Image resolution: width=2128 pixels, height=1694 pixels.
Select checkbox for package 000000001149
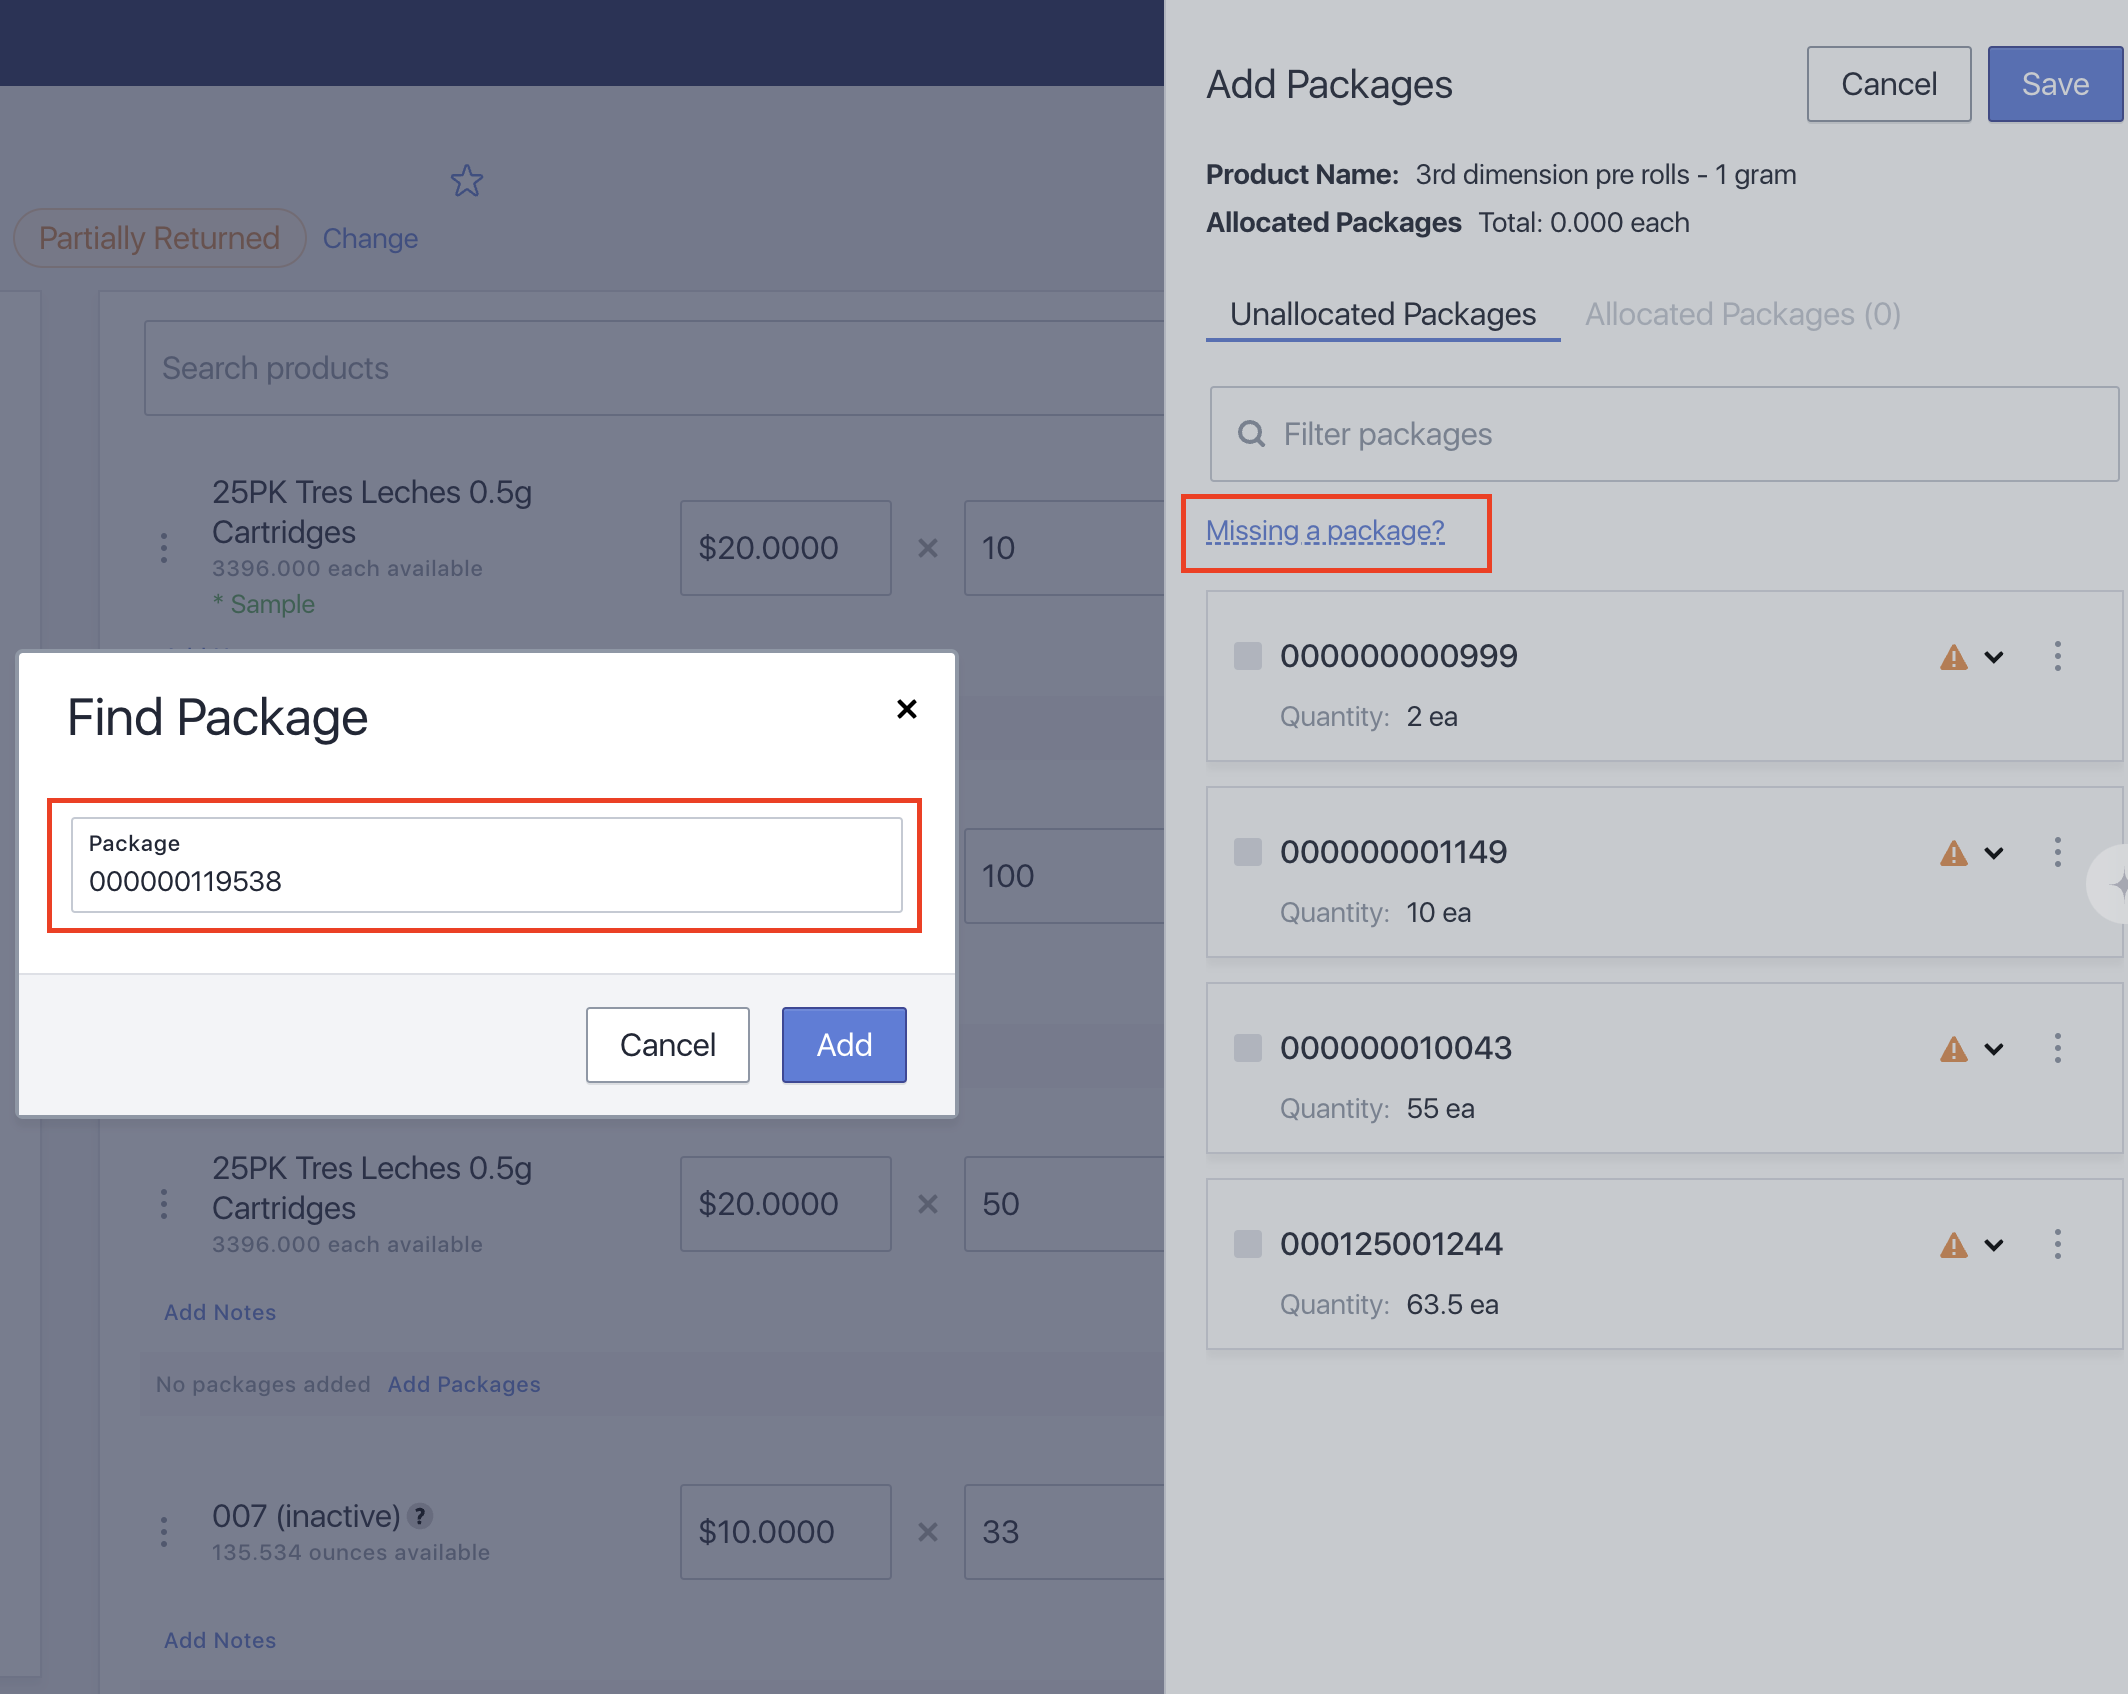point(1247,852)
